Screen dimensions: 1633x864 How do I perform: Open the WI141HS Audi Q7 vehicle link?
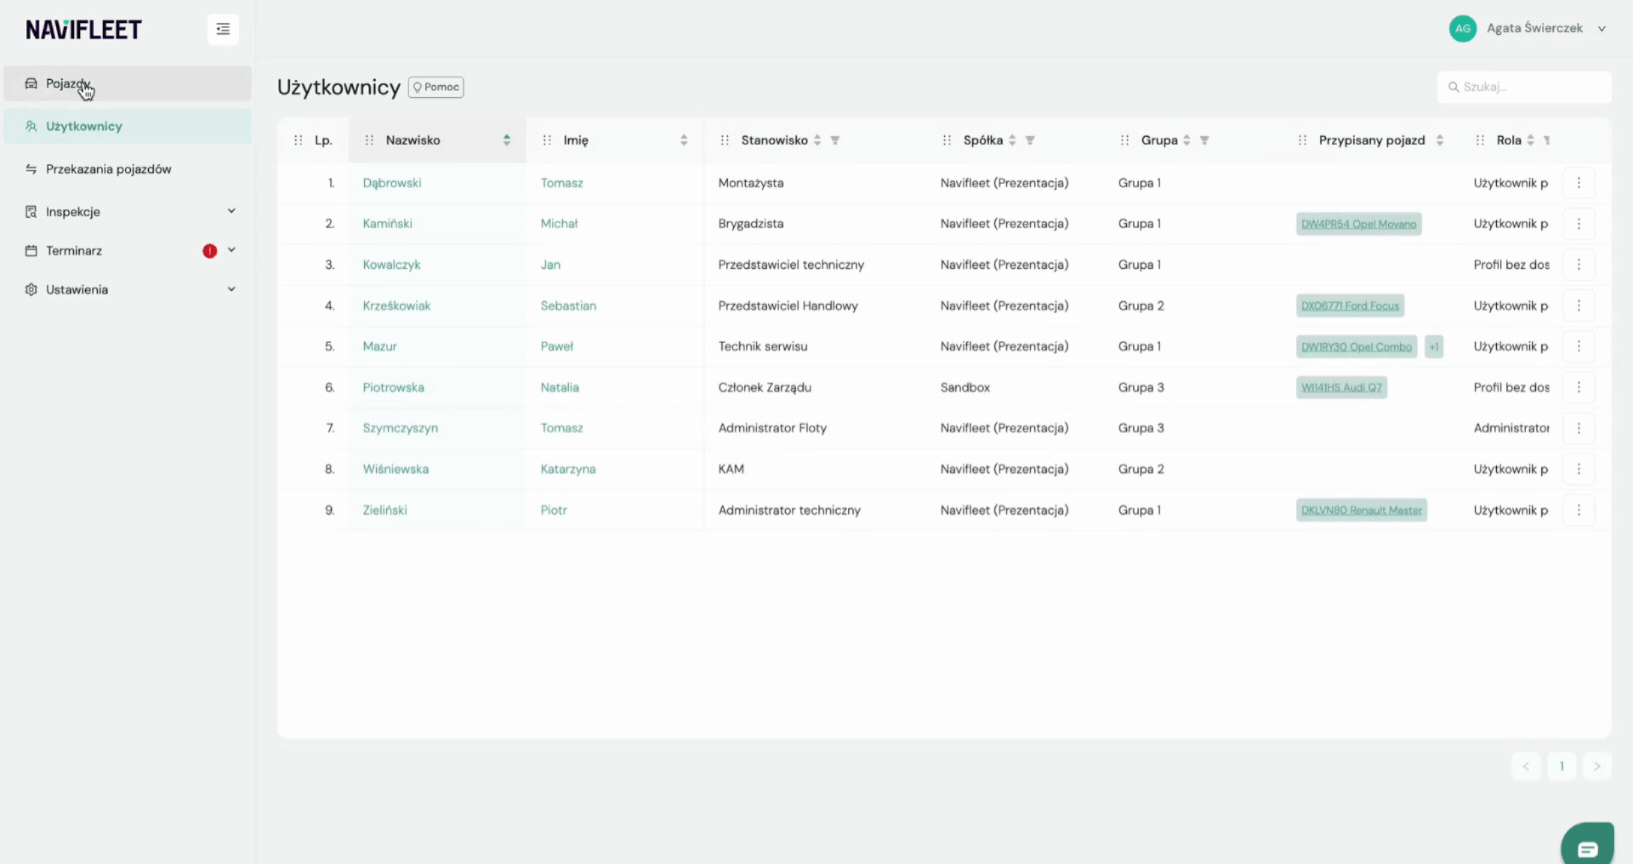click(1342, 388)
